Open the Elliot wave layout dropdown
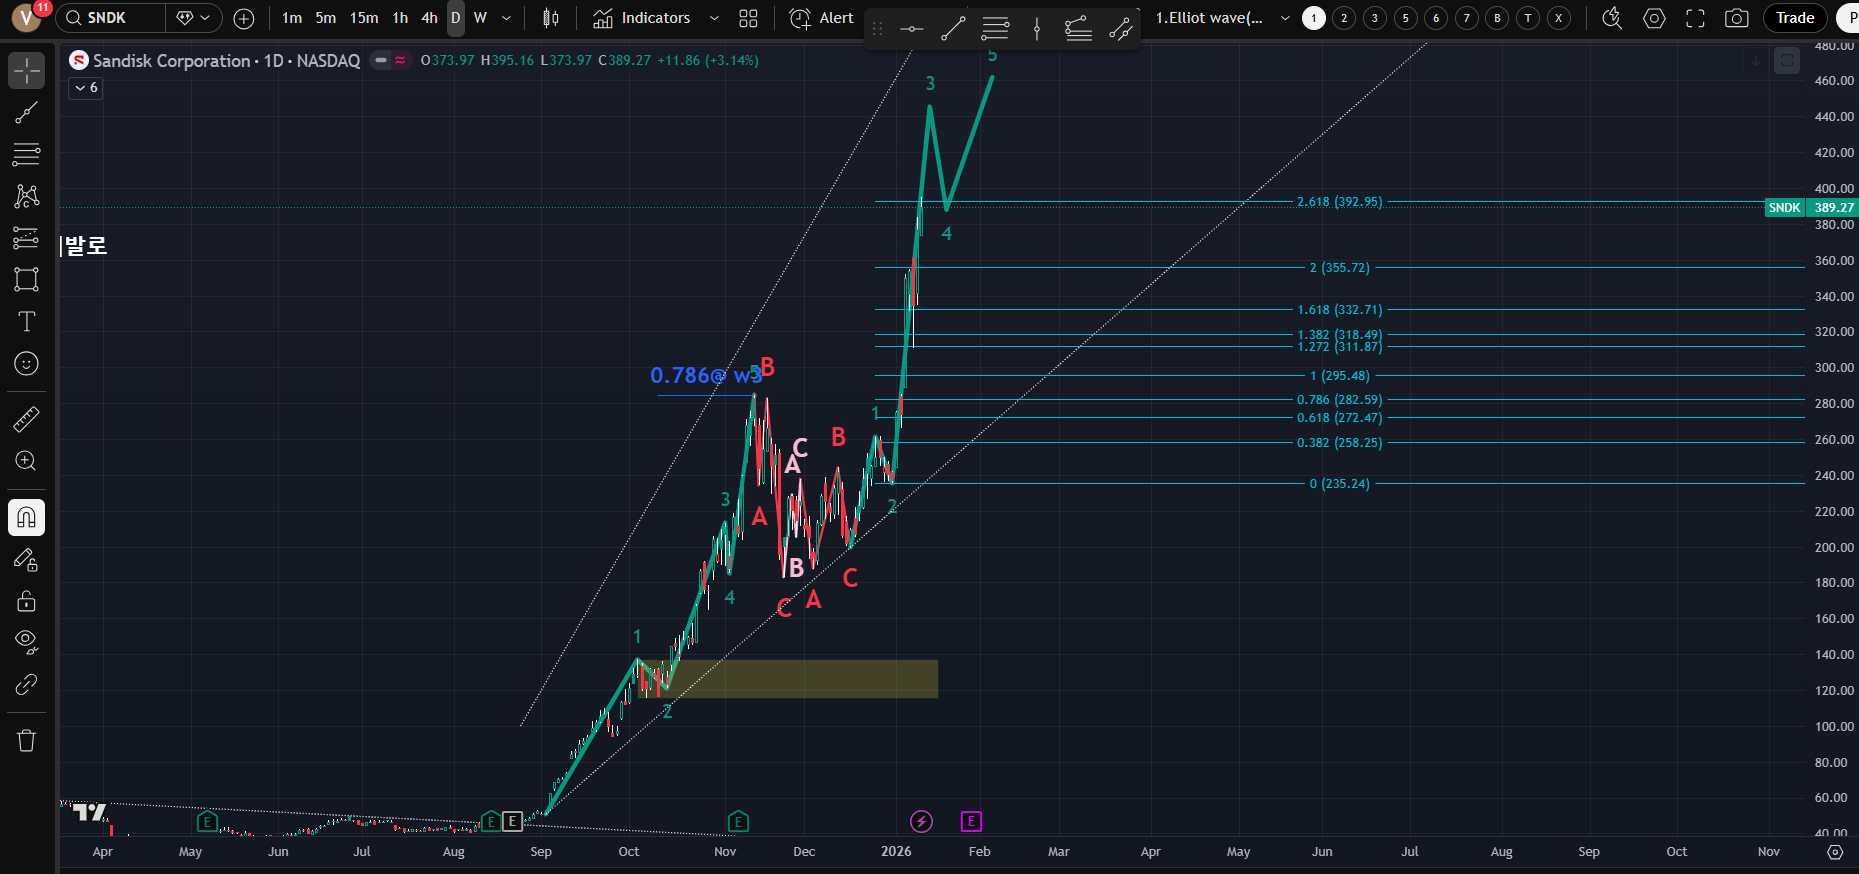The width and height of the screenshot is (1859, 874). coord(1285,18)
